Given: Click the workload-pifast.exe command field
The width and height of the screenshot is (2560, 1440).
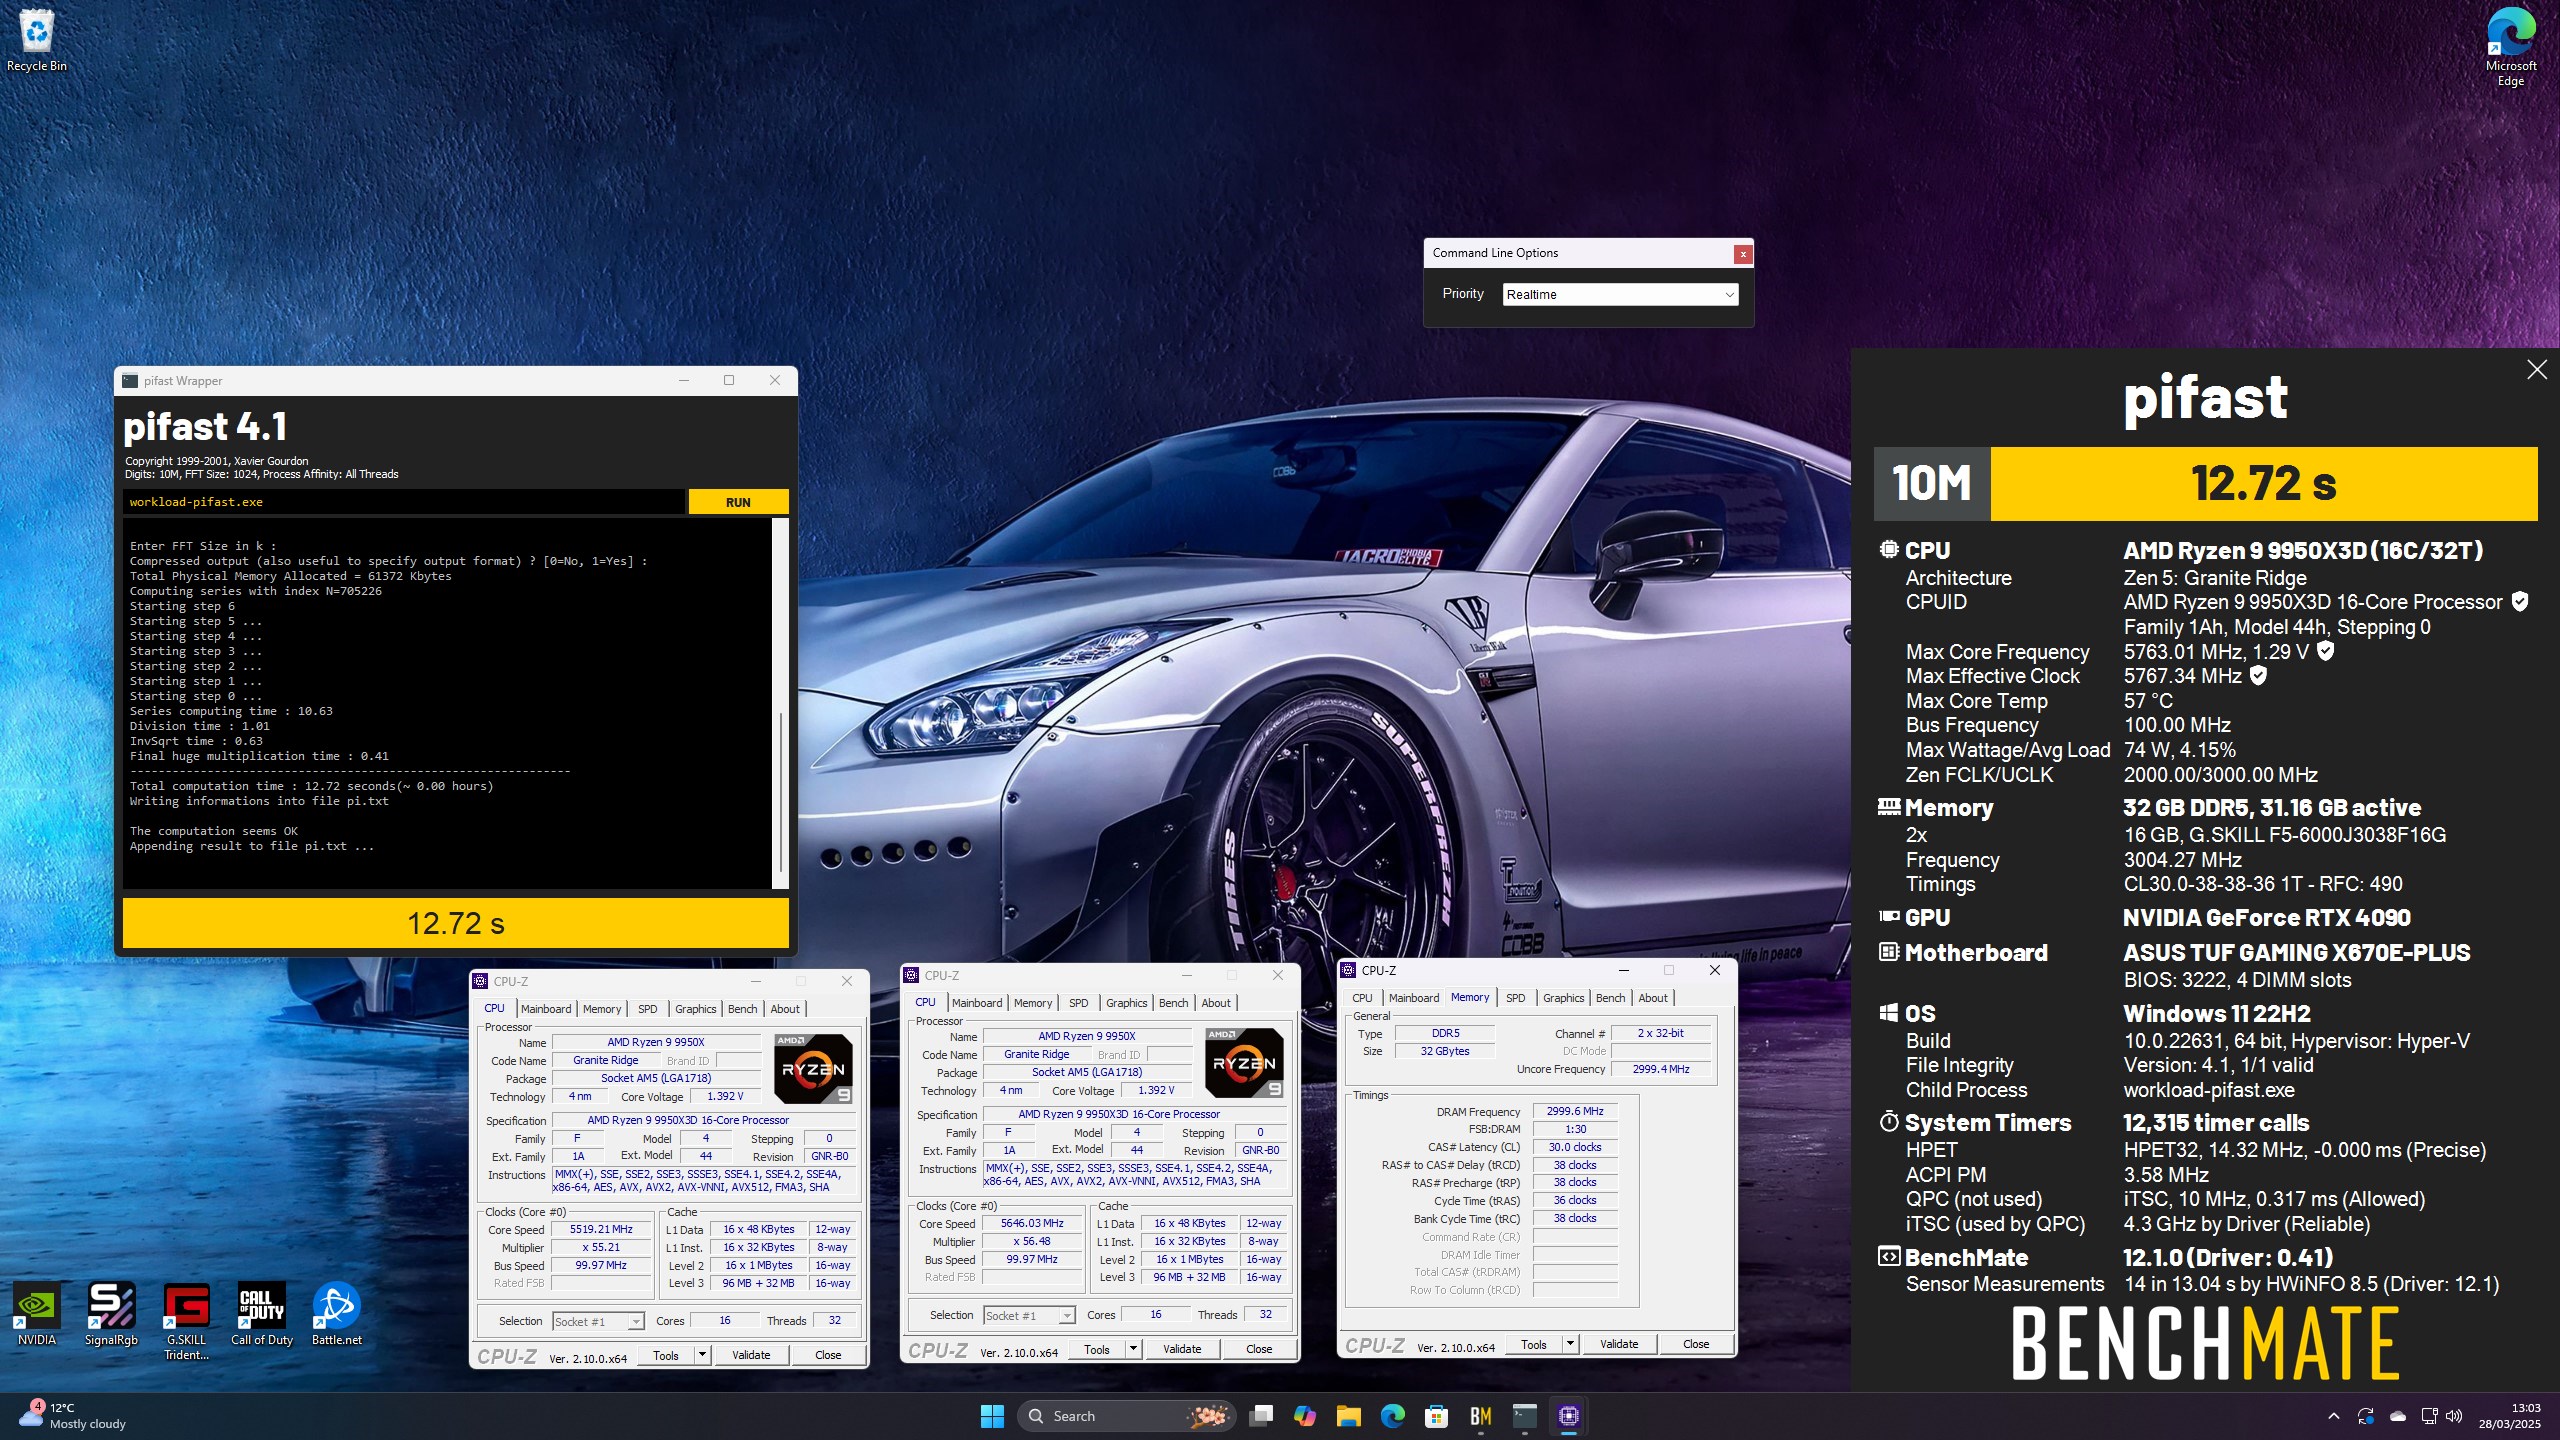Looking at the screenshot, I should 404,502.
